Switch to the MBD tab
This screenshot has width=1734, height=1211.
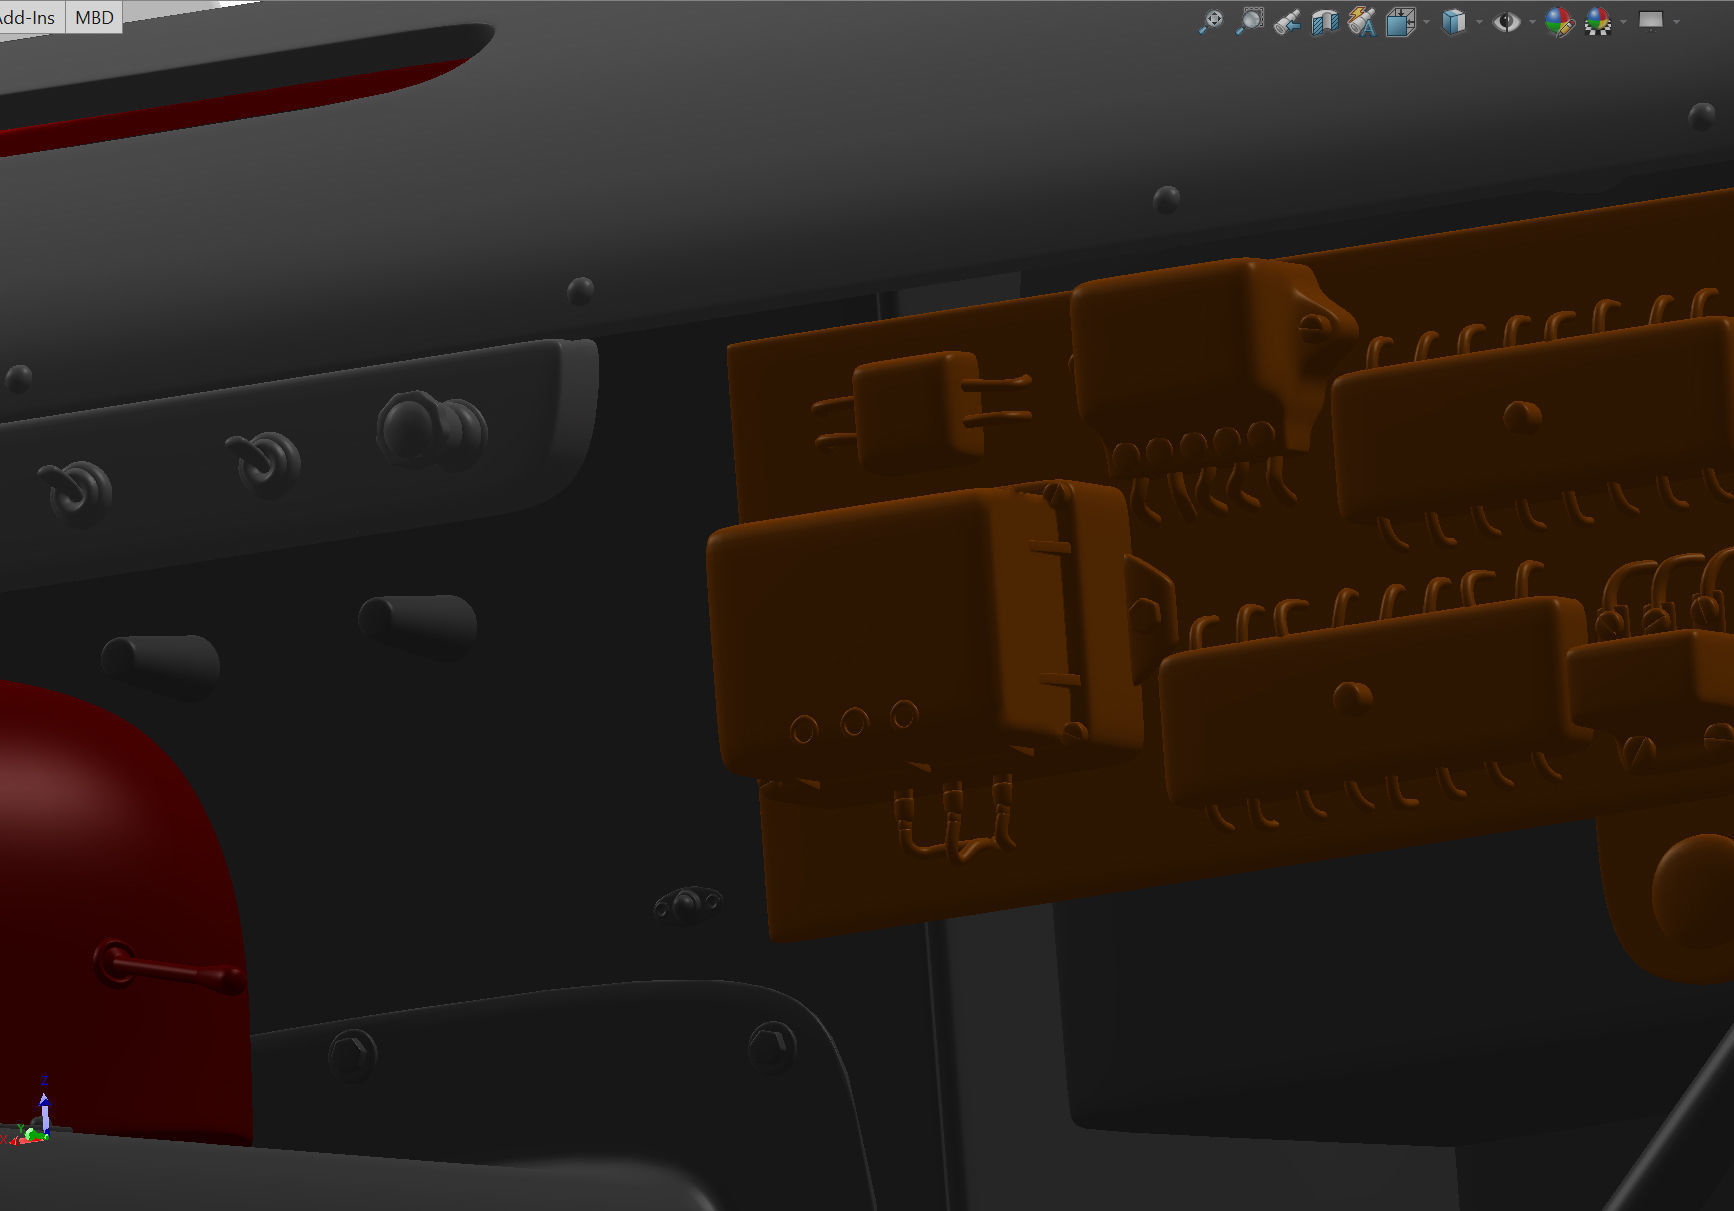(x=94, y=17)
